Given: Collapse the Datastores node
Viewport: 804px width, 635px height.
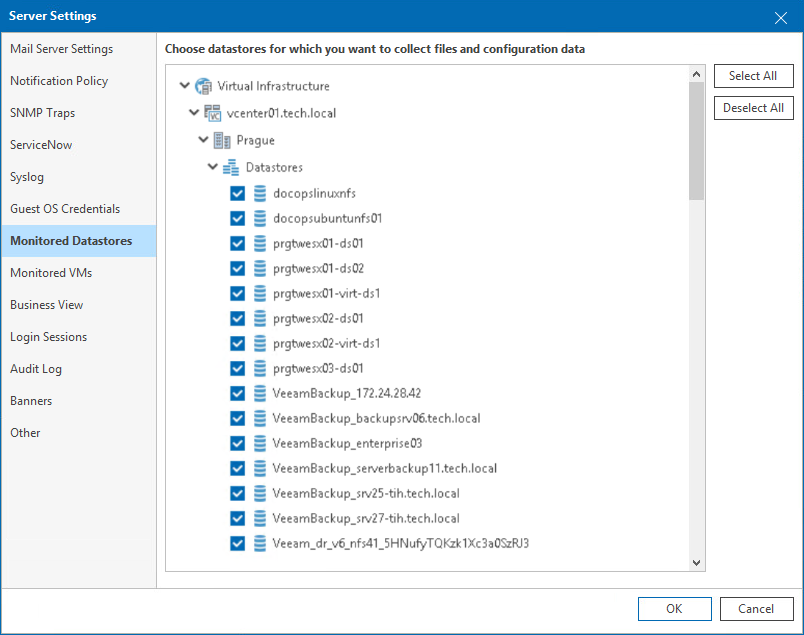Looking at the screenshot, I should 214,166.
